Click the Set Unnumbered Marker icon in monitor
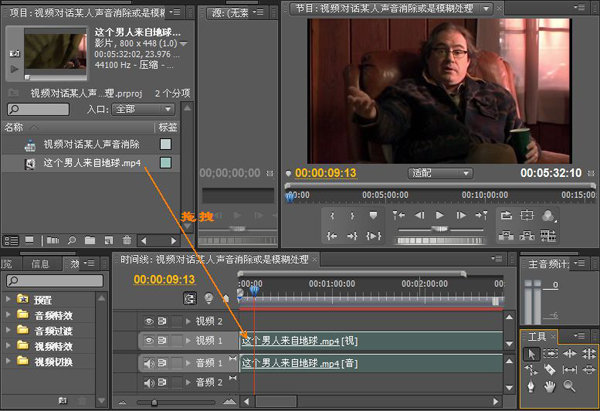The image size is (600, 411). [373, 215]
